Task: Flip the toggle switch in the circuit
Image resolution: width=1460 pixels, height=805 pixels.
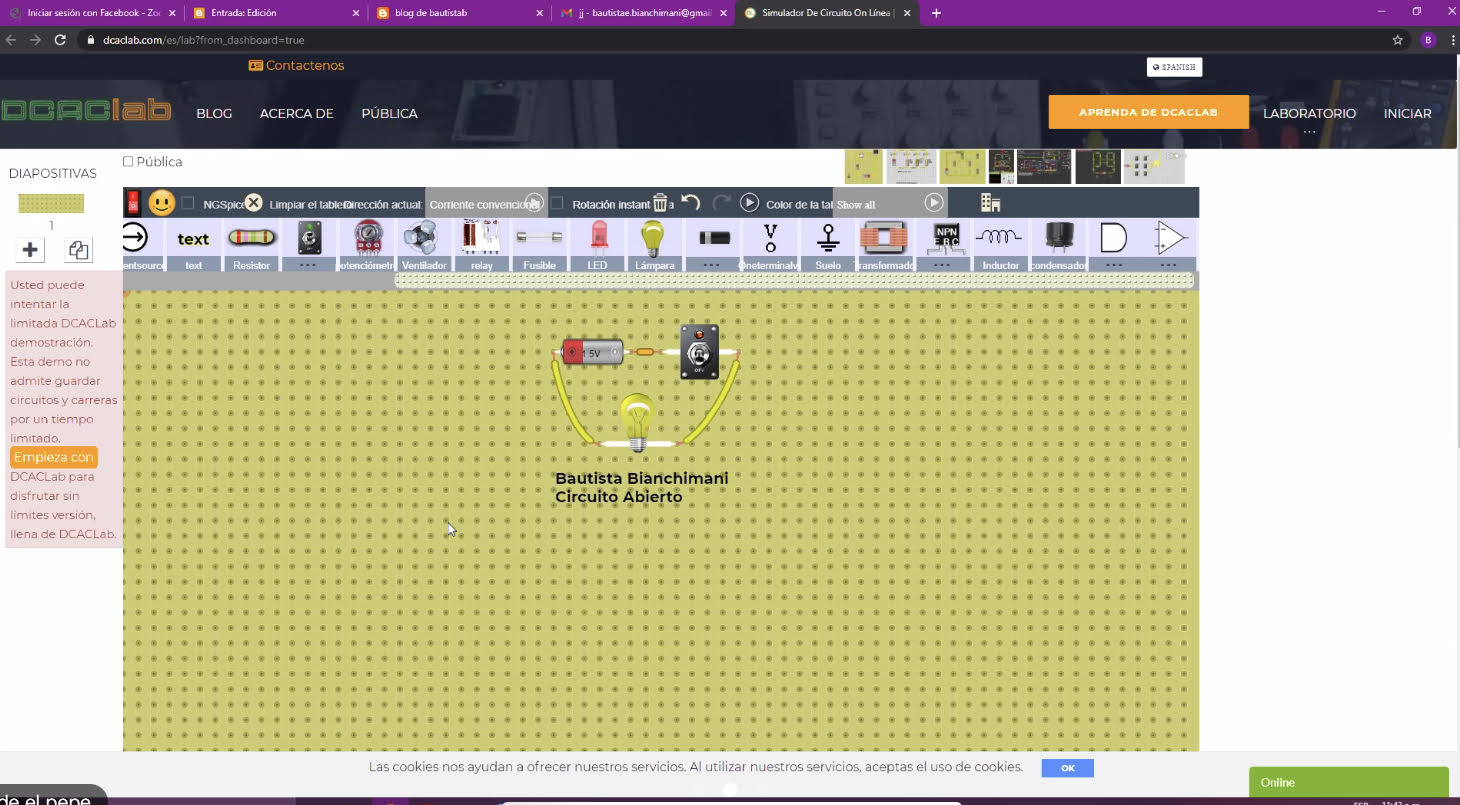Action: point(699,352)
